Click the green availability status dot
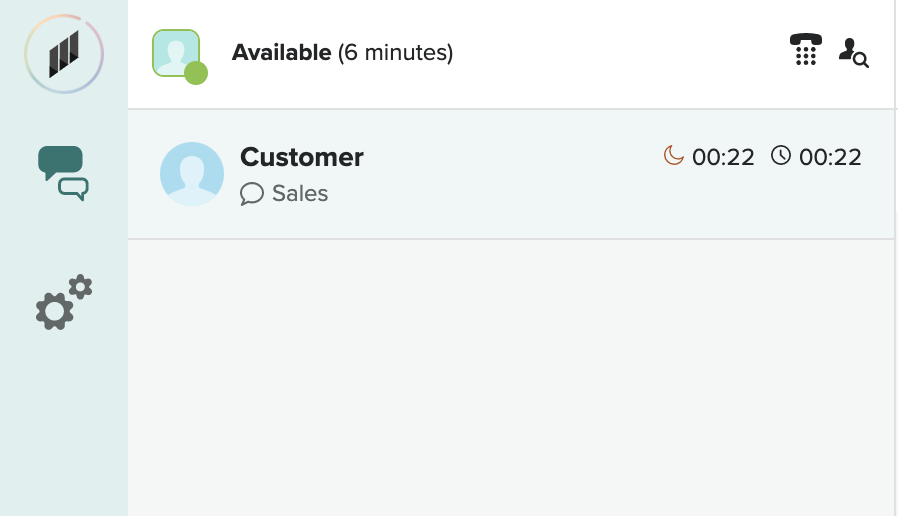Screen dimensions: 898x516 click(x=196, y=73)
